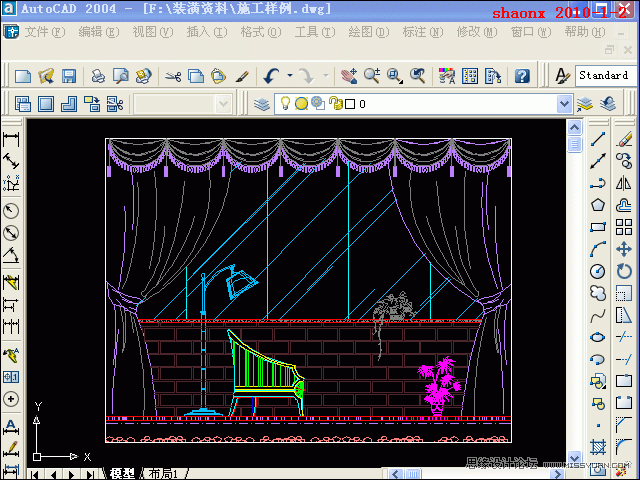Toggle the lock icon for layer 0
This screenshot has width=640, height=480.
(336, 103)
